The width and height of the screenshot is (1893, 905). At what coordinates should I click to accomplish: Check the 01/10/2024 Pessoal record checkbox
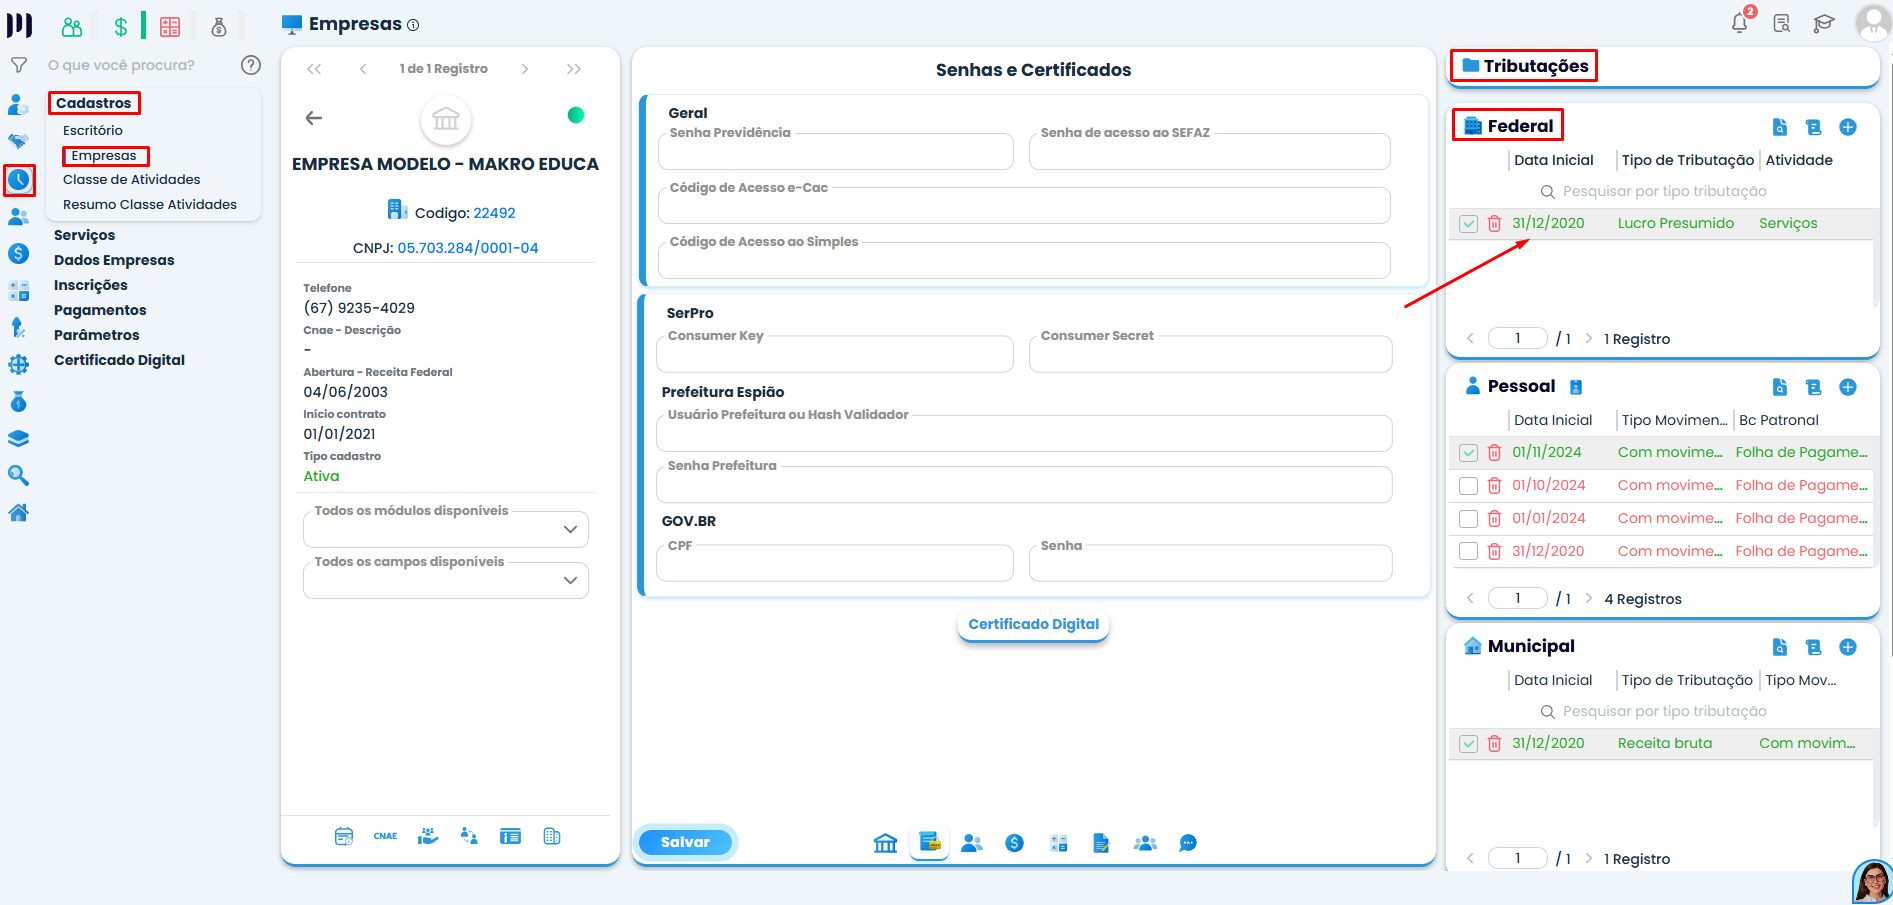1468,486
